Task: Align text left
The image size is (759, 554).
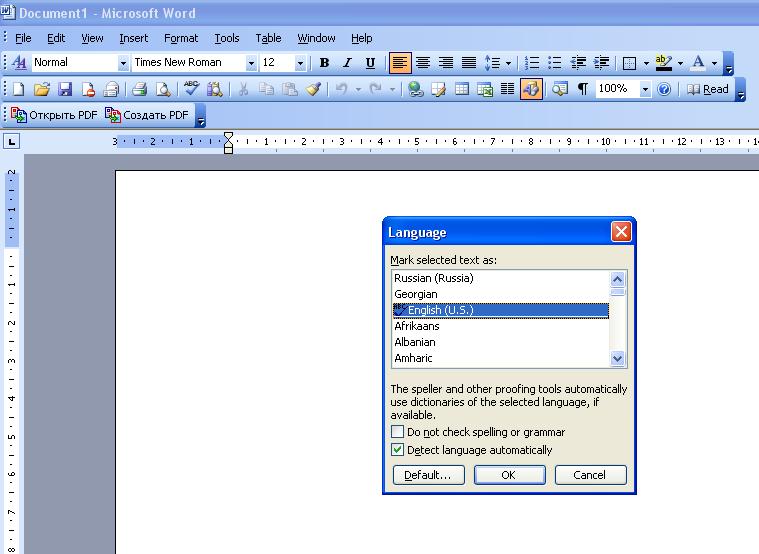Action: [400, 63]
